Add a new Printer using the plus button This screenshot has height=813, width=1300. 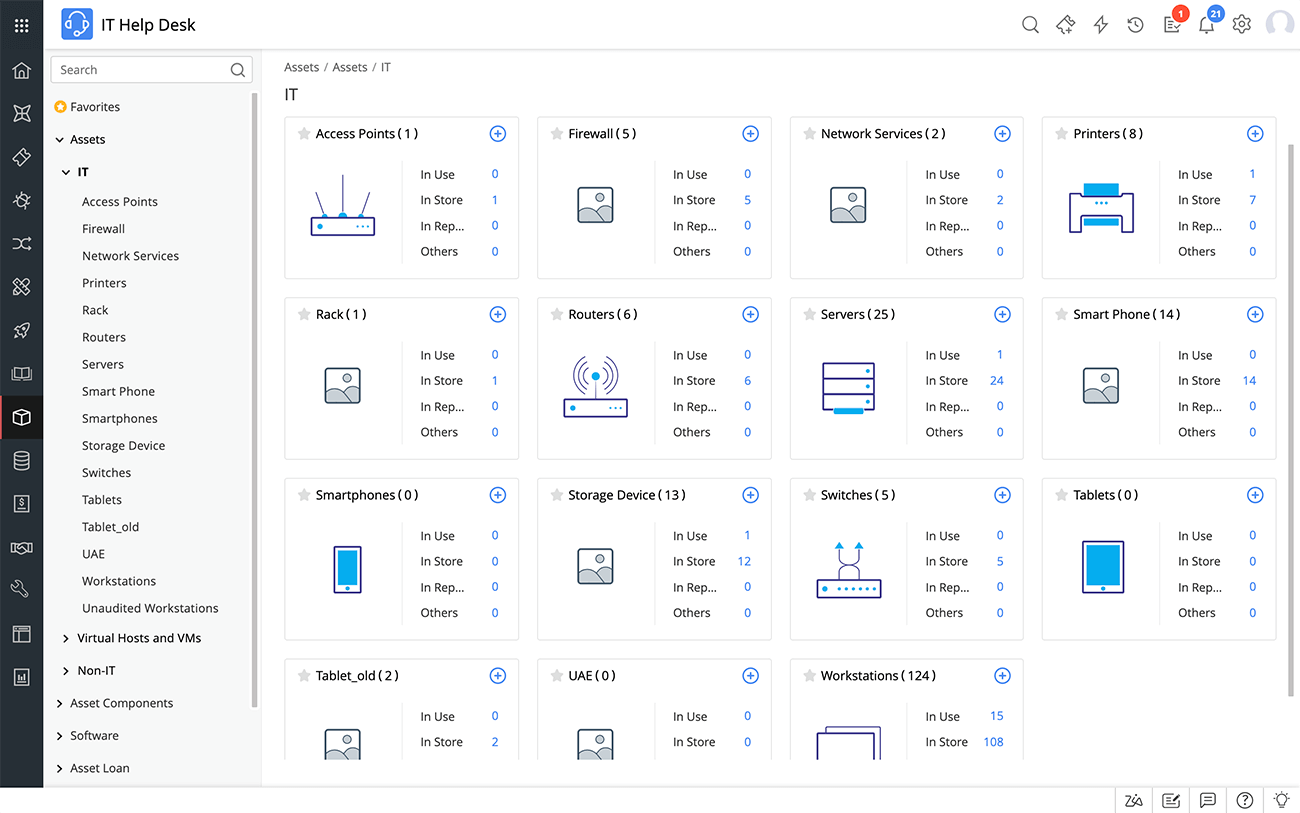click(1255, 133)
